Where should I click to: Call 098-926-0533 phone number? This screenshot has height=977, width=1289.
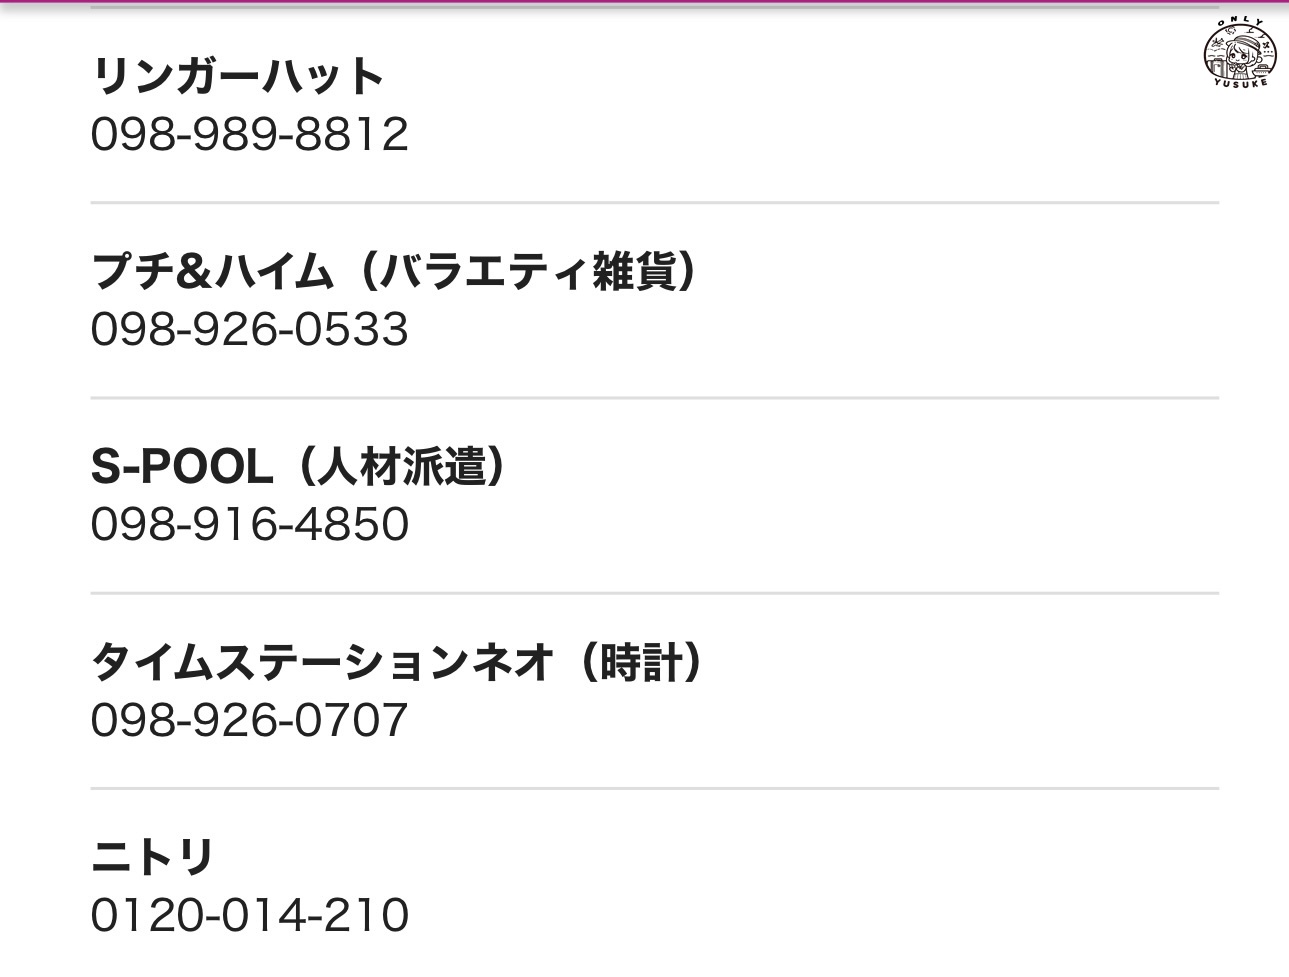click(x=250, y=330)
